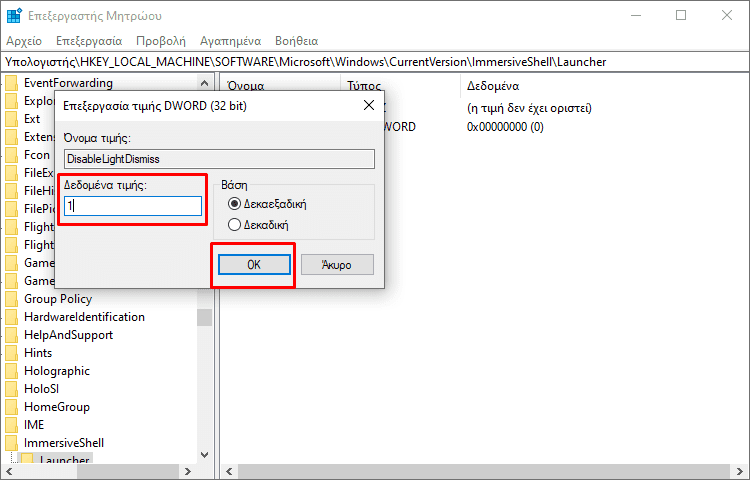Viewport: 750px width, 480px height.
Task: Select the EventForwarding folder icon
Action: click(x=11, y=83)
